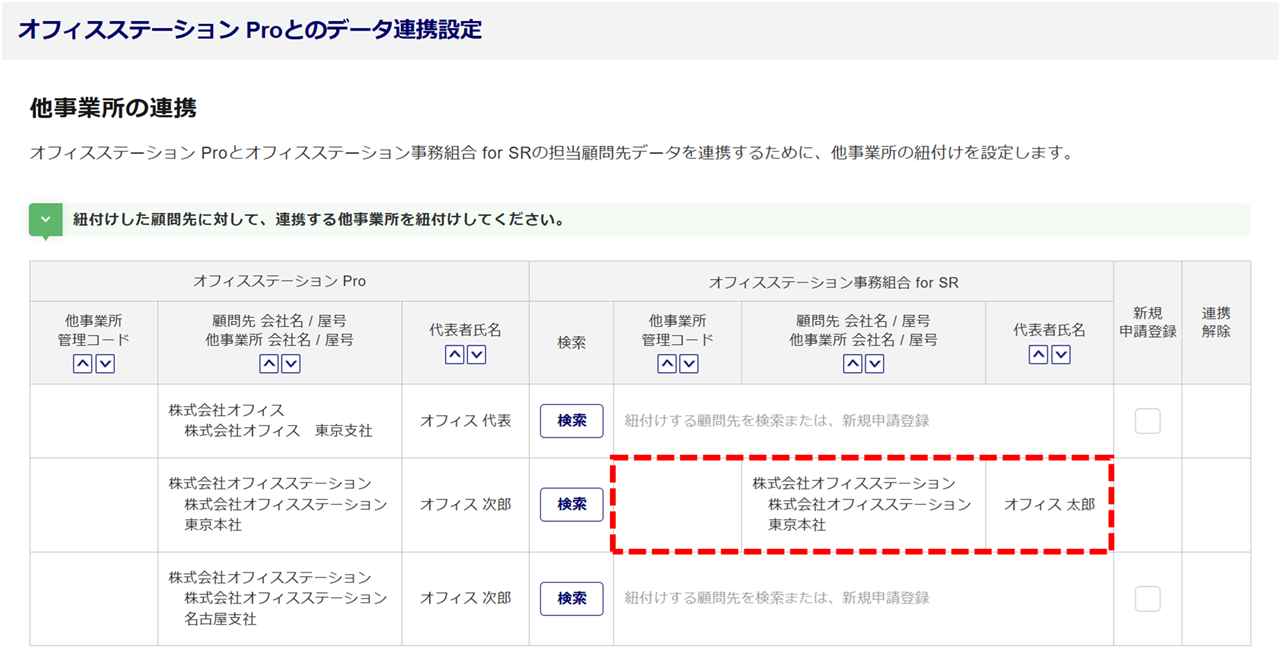Click 新規申請登録 column header
This screenshot has width=1280, height=653.
pyautogui.click(x=1148, y=322)
